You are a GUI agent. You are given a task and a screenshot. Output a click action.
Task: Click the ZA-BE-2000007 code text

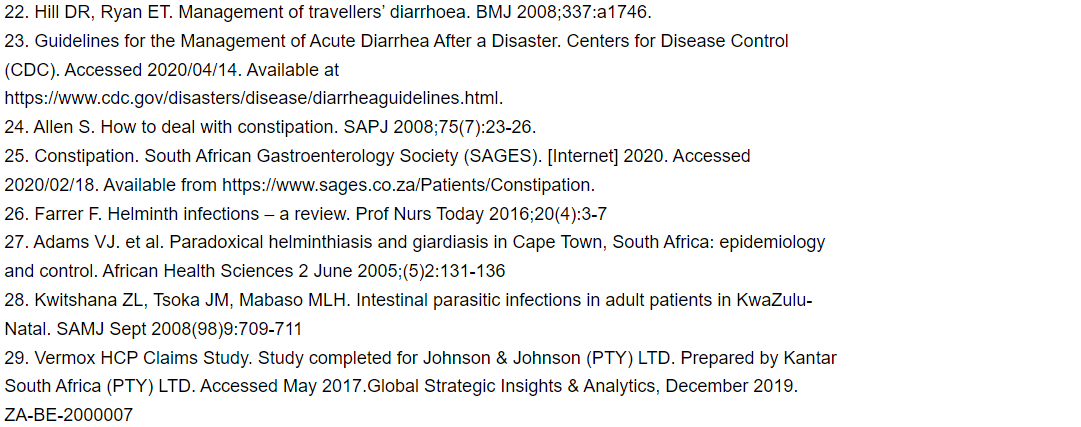pyautogui.click(x=68, y=416)
